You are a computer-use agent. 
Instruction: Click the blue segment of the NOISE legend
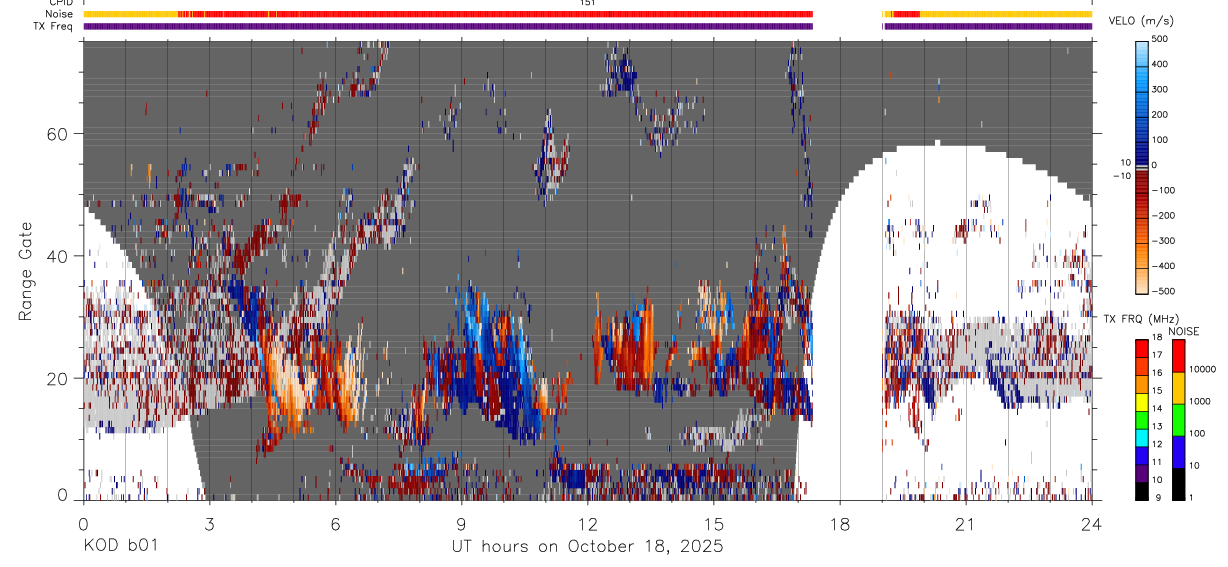pos(1179,452)
